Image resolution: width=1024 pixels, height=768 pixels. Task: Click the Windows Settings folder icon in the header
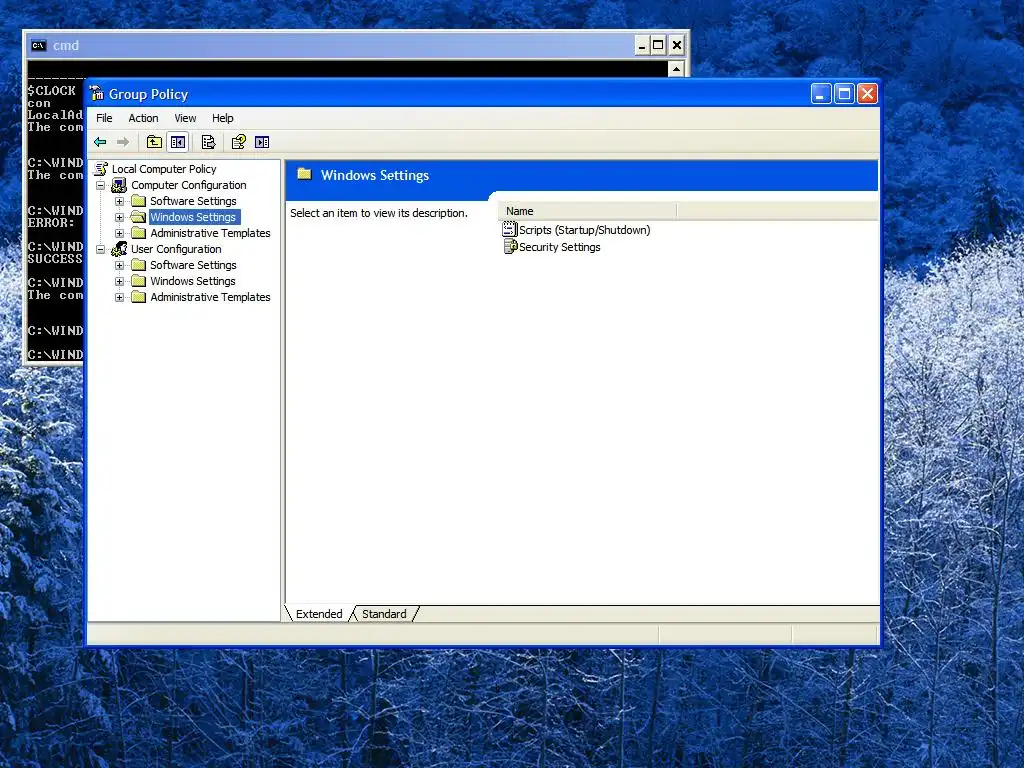(x=304, y=174)
